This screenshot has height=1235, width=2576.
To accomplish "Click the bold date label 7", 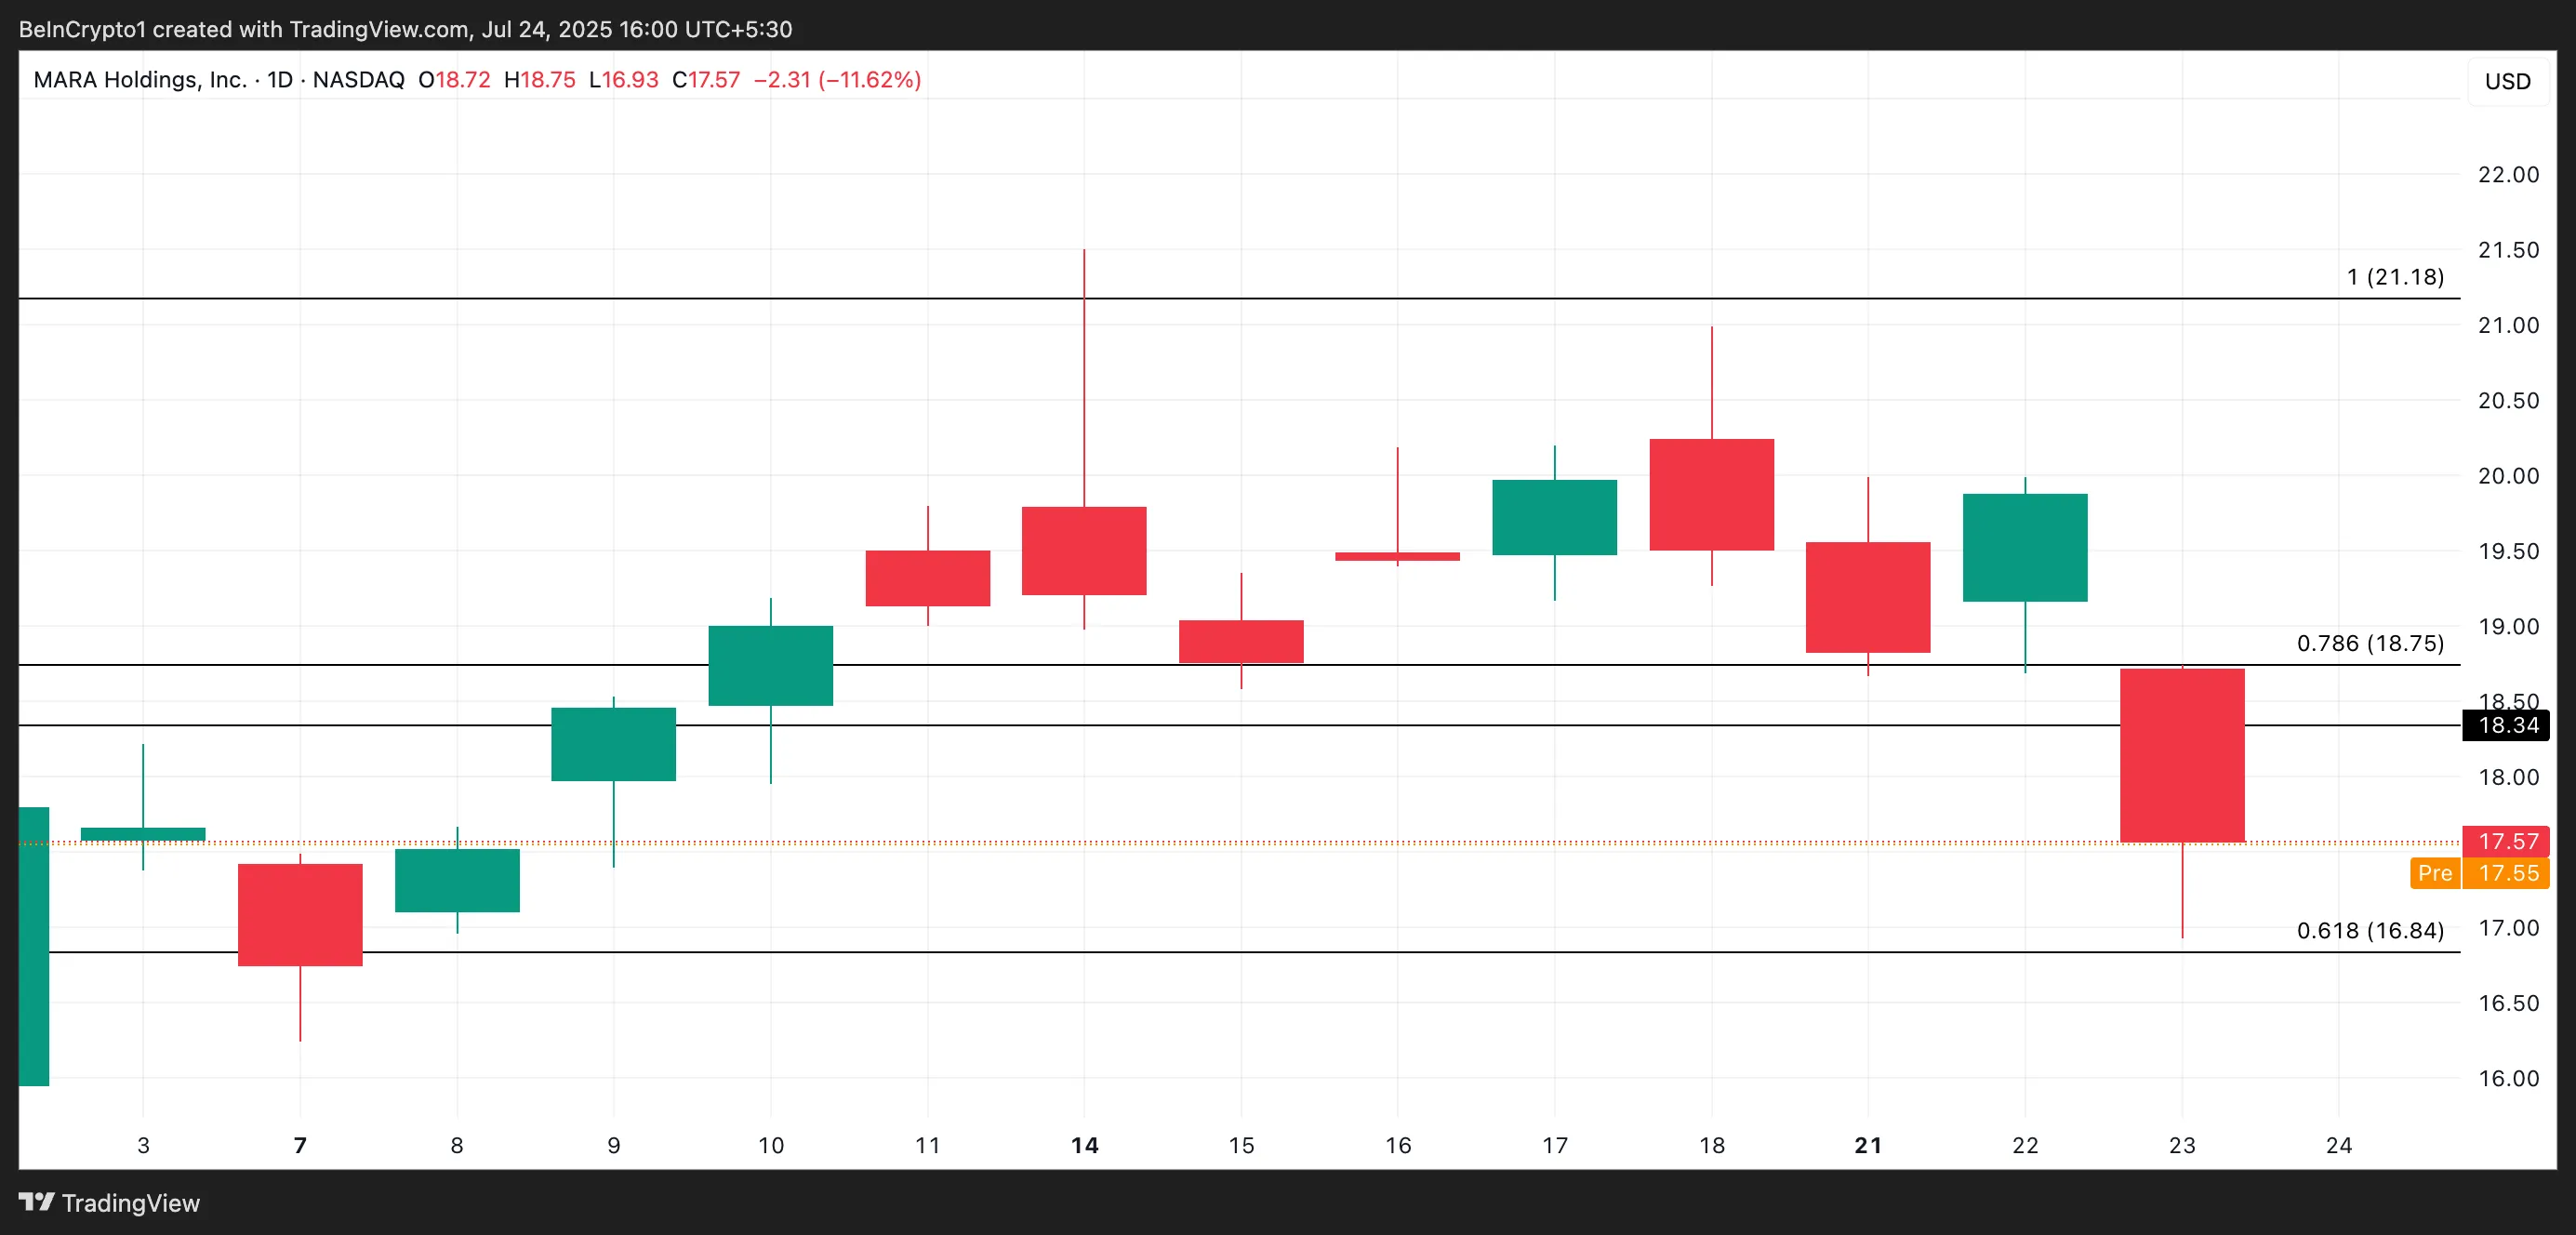I will pos(300,1145).
